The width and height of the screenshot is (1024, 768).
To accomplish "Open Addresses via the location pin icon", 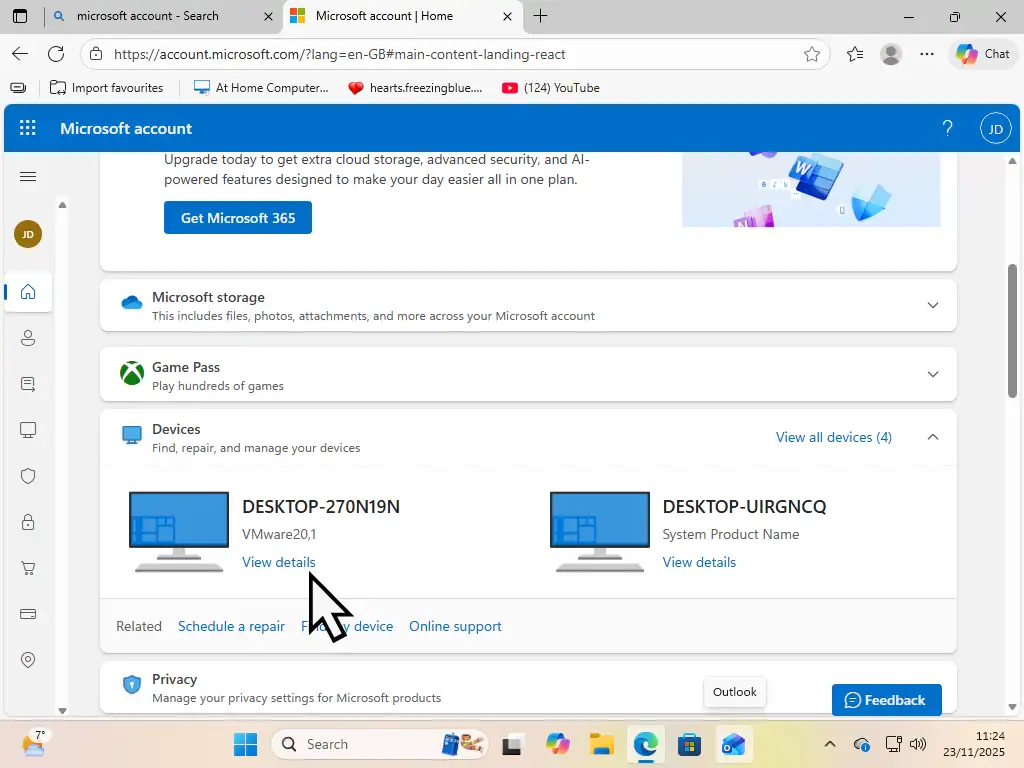I will pos(27,659).
